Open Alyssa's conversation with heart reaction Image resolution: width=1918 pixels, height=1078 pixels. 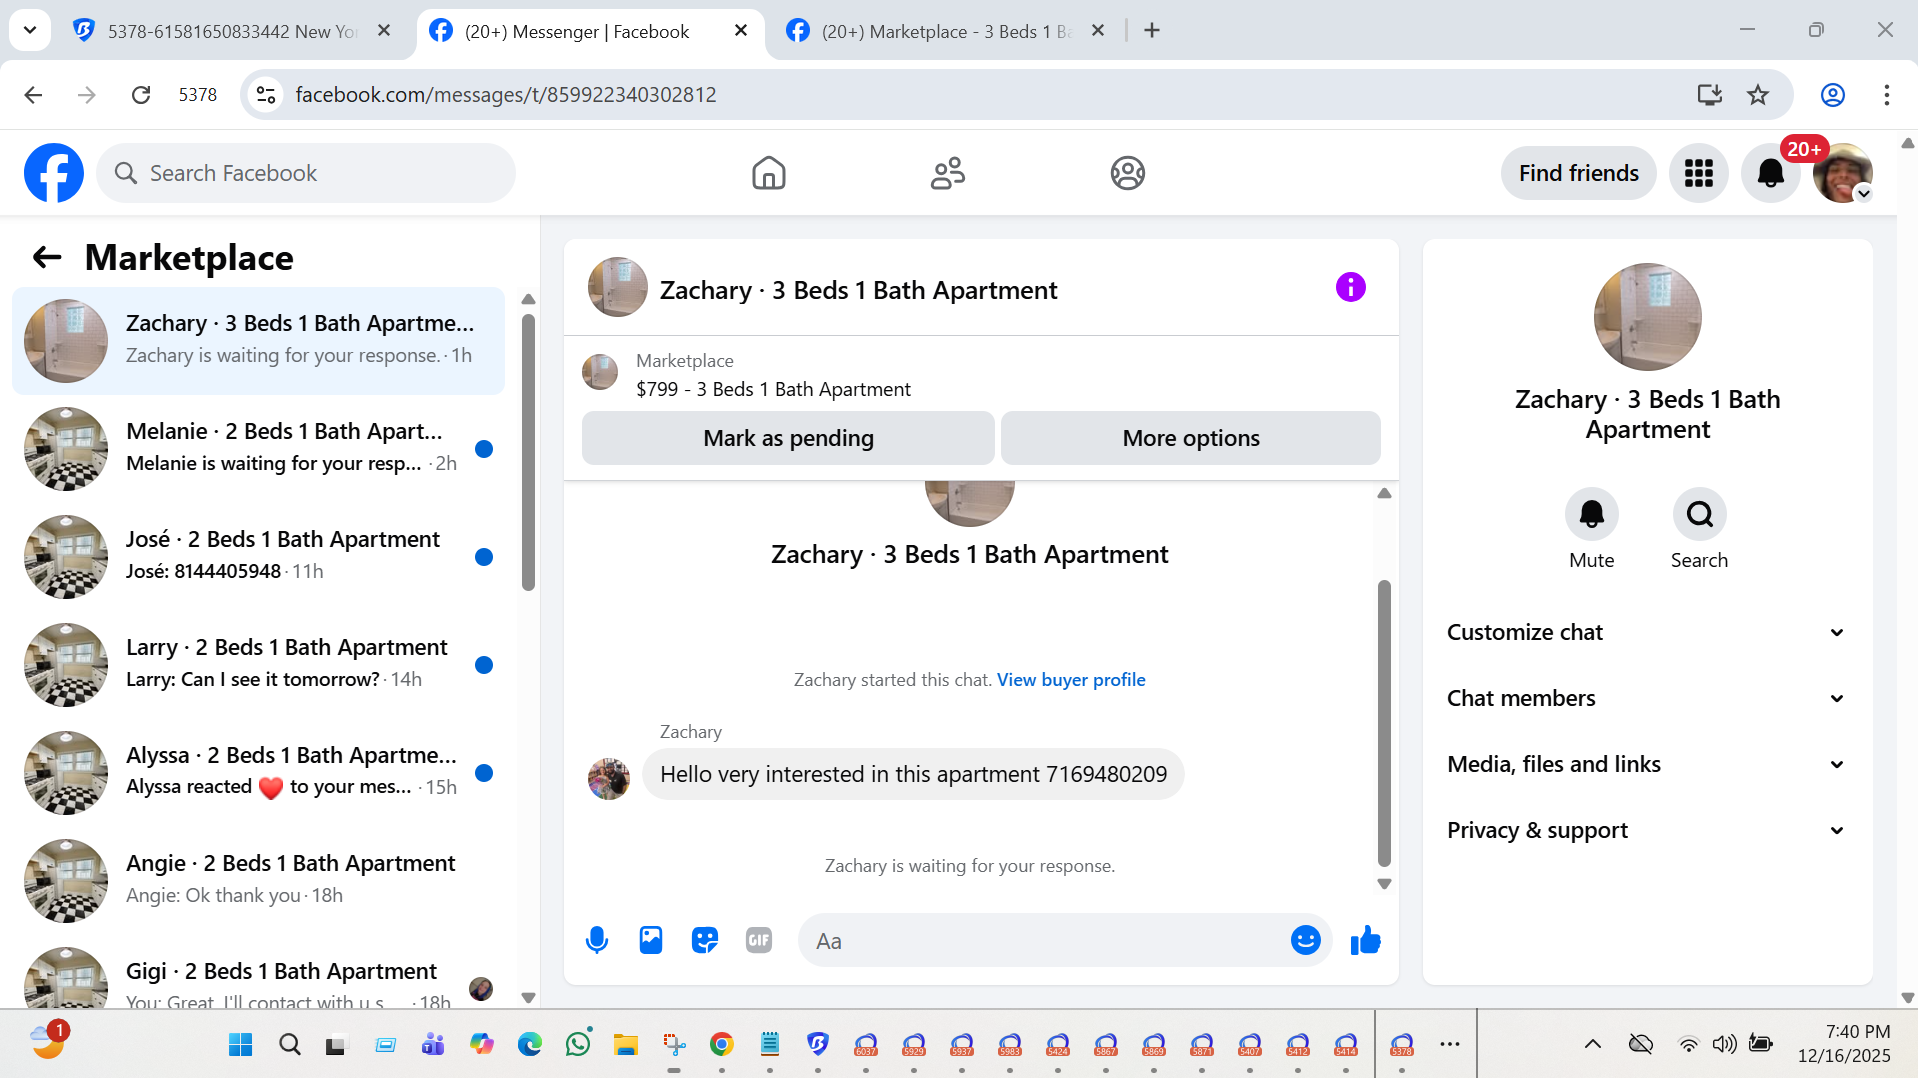click(x=258, y=773)
